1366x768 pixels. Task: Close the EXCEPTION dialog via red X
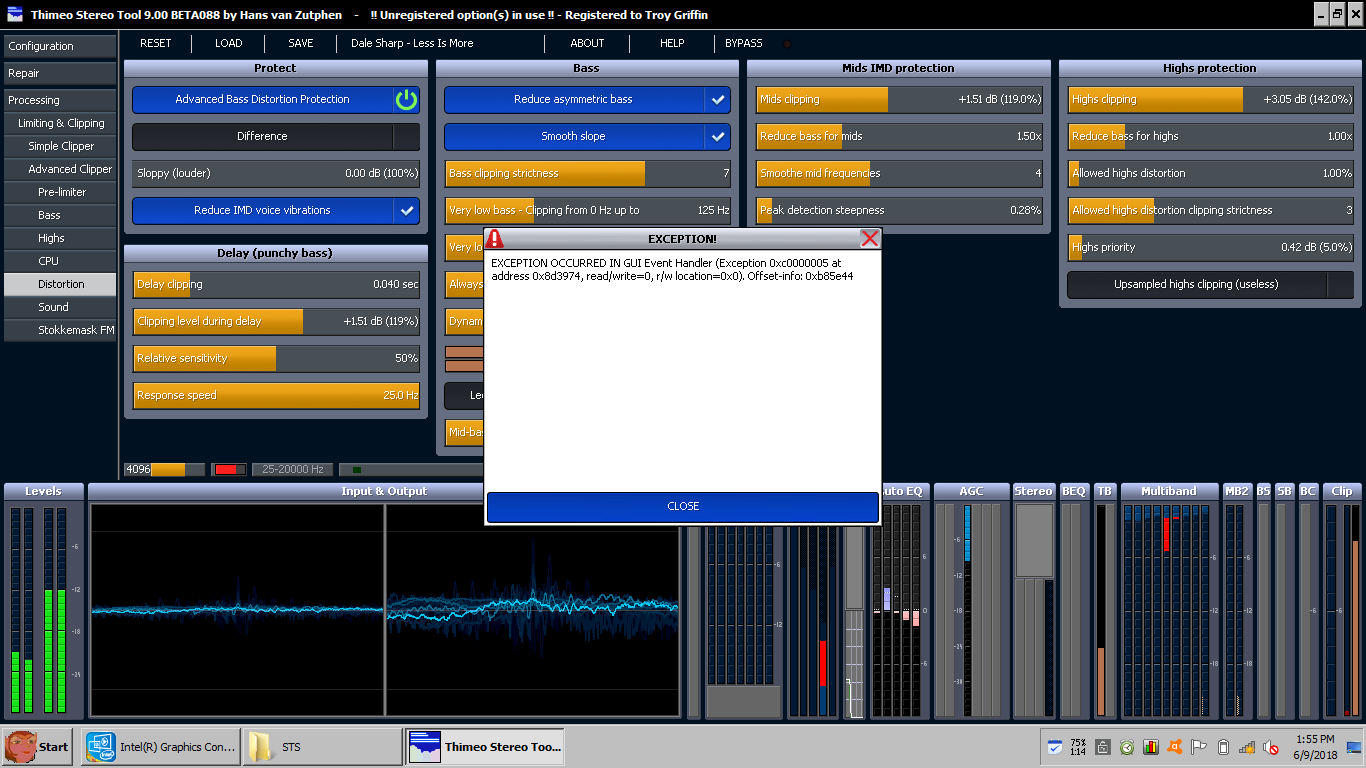click(870, 238)
